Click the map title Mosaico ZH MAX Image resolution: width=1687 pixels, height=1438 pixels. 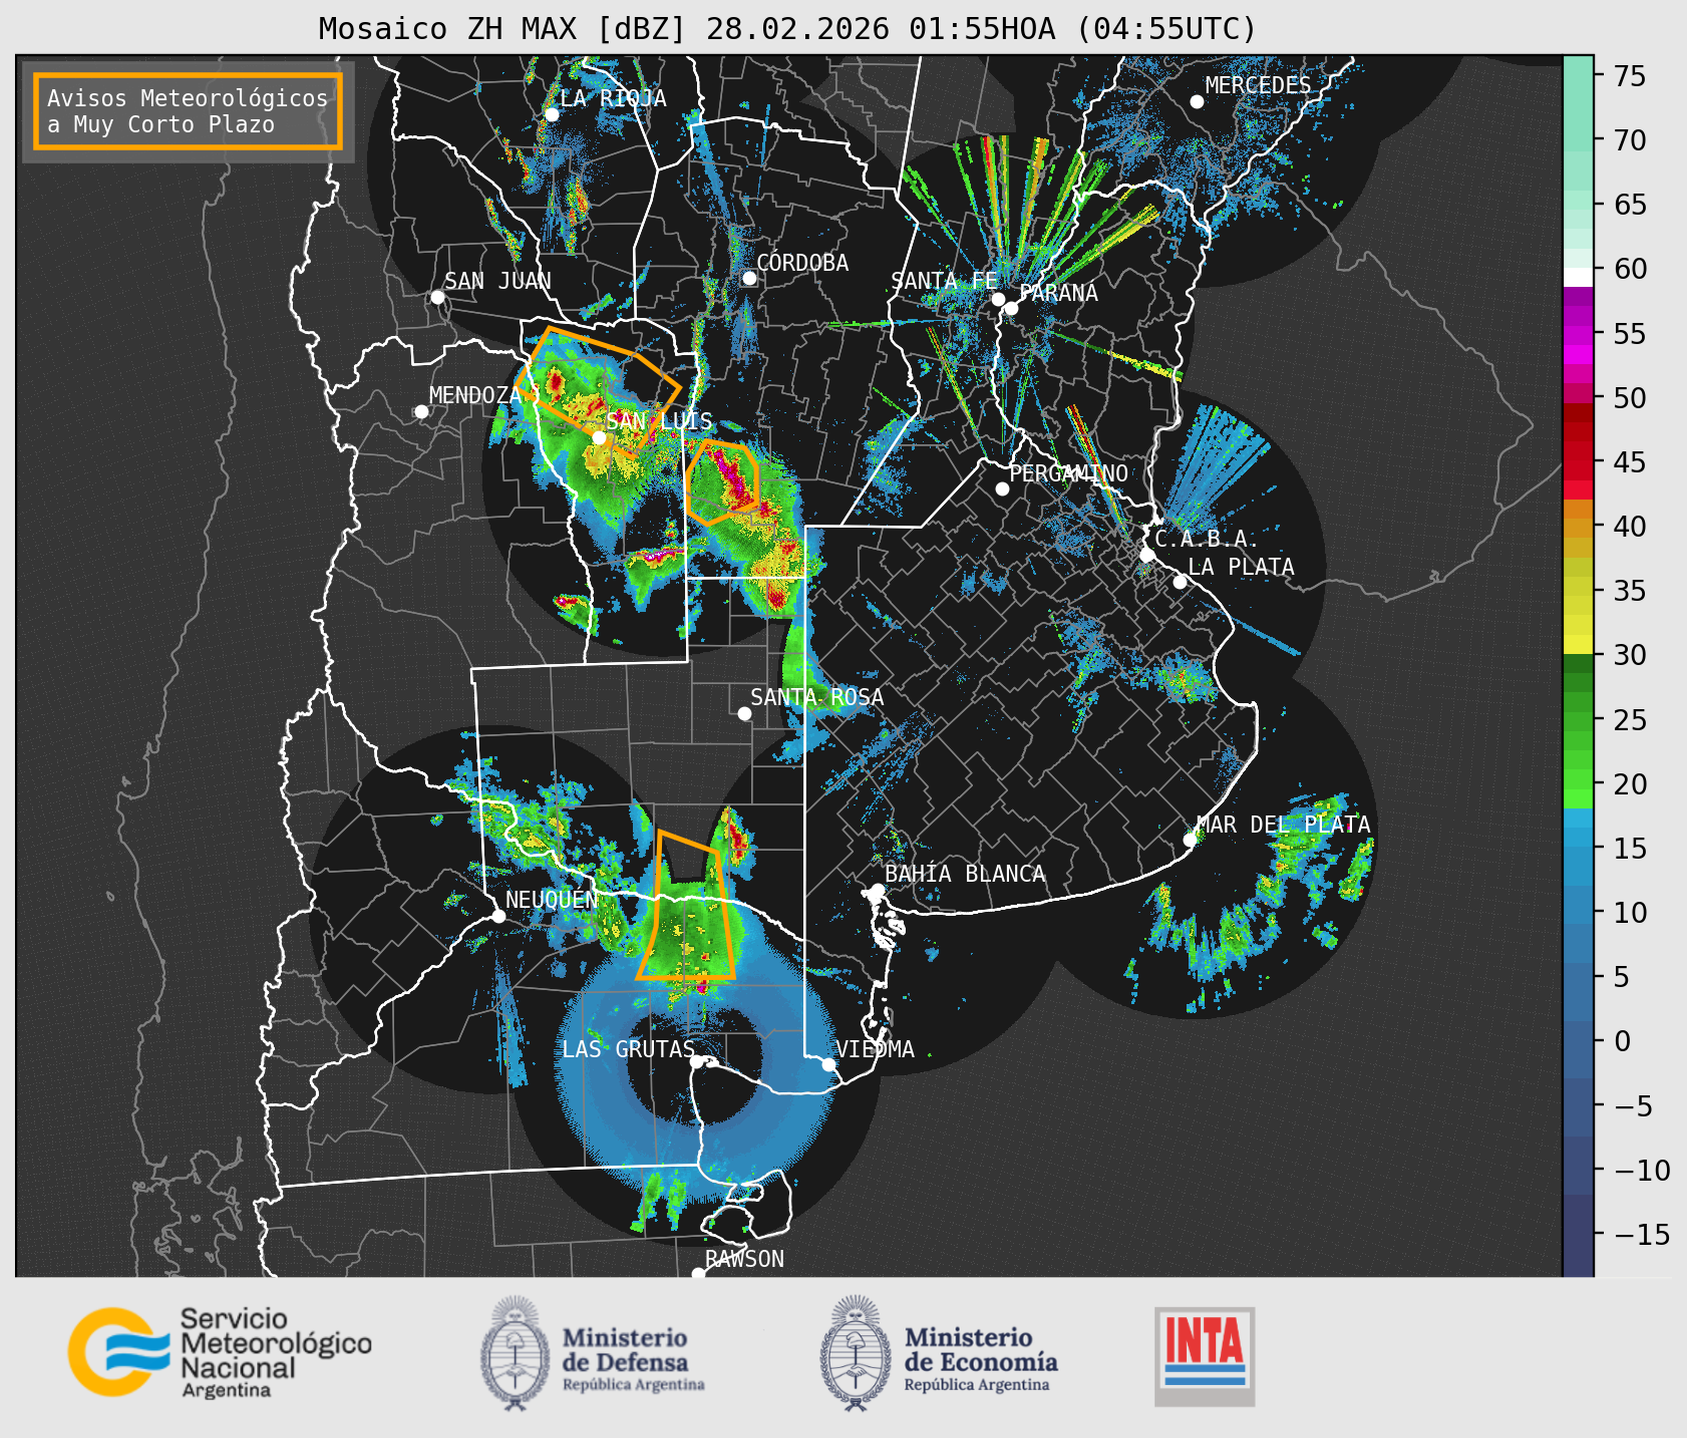point(787,28)
